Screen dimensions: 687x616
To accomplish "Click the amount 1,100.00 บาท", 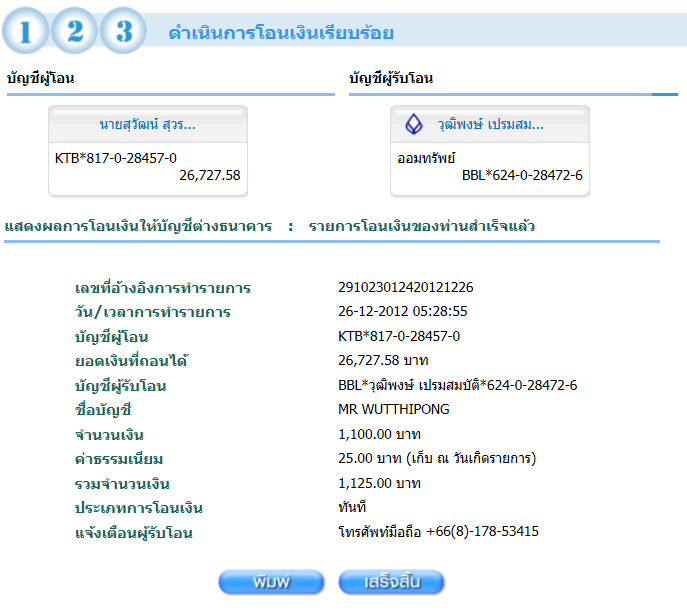I will tap(379, 434).
